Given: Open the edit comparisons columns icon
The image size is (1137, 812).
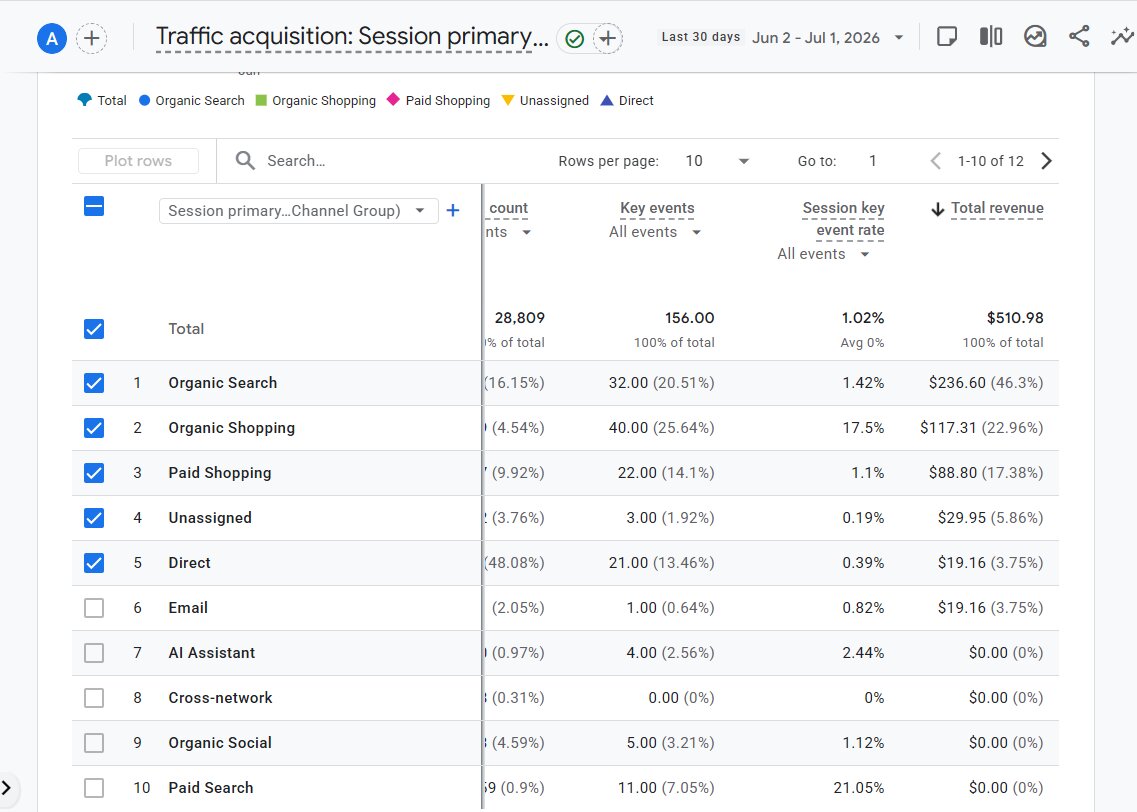Looking at the screenshot, I should click(x=991, y=36).
